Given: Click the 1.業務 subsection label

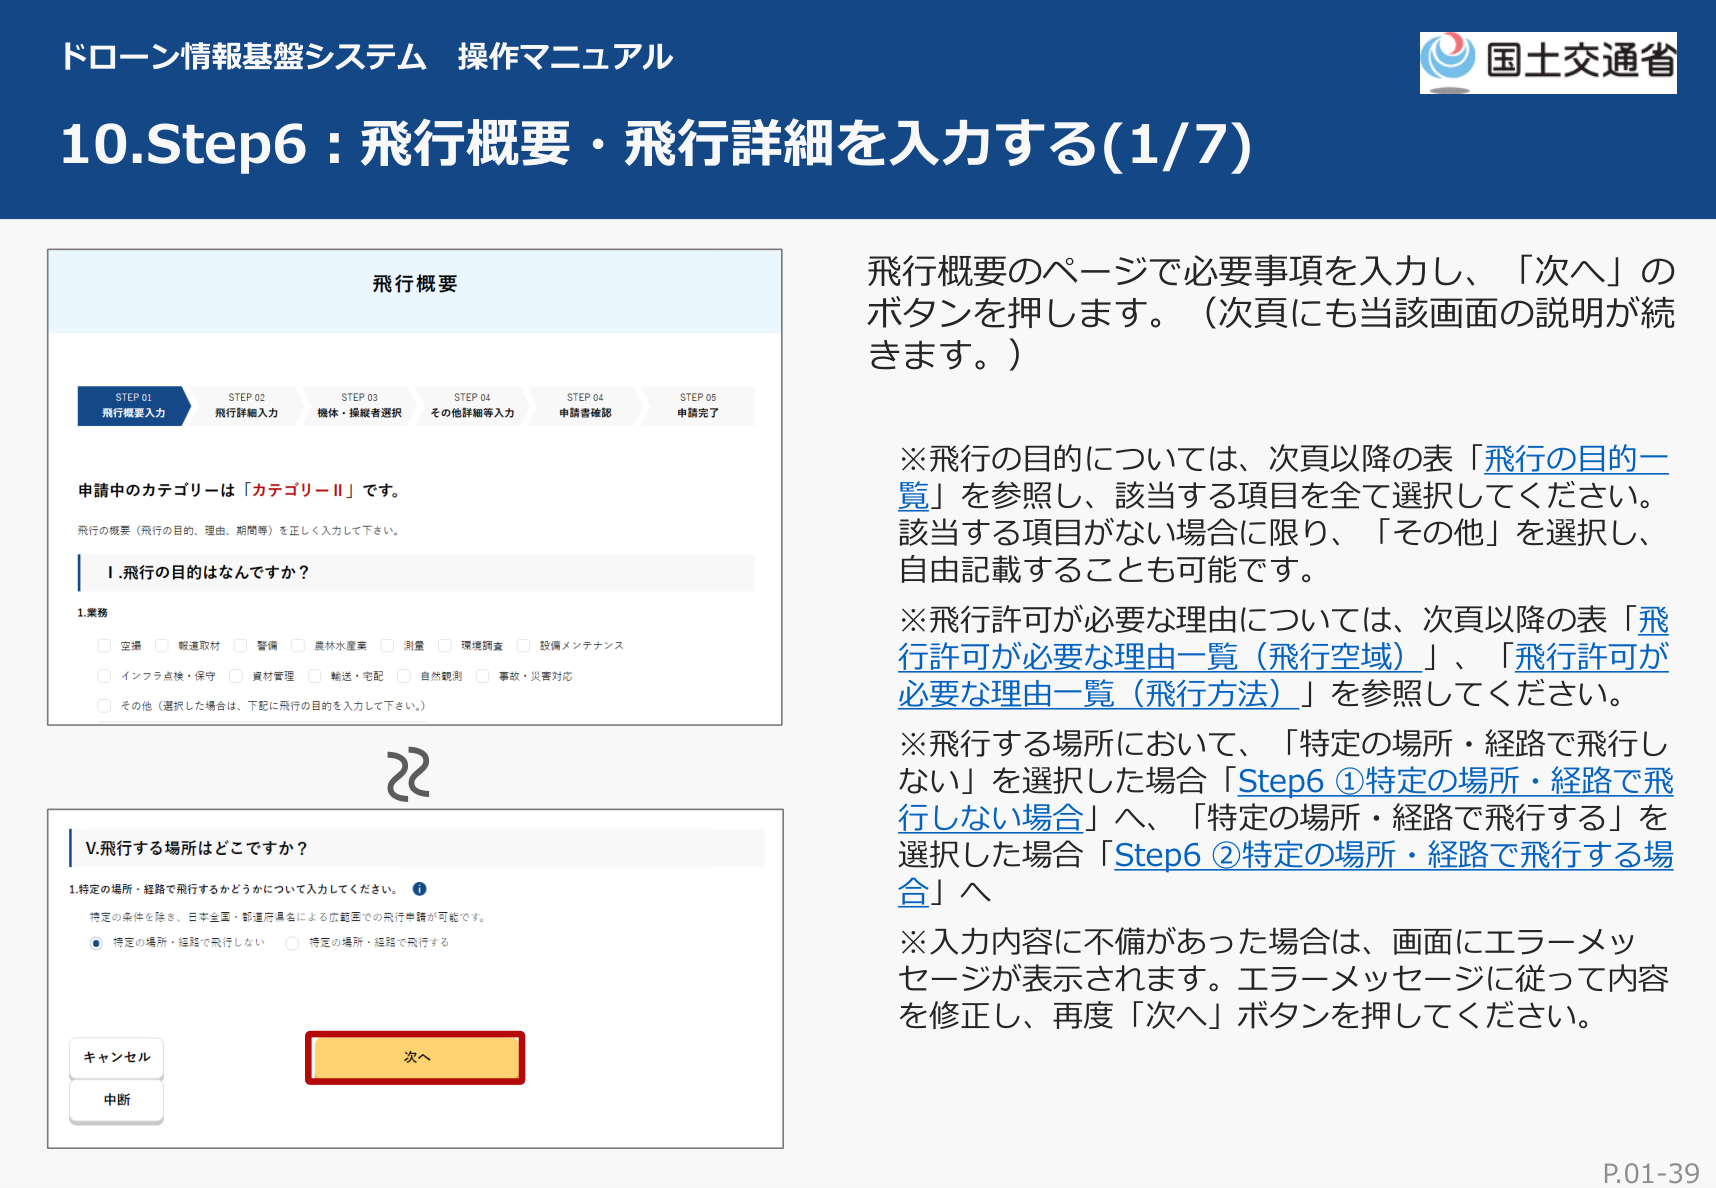Looking at the screenshot, I should coord(93,612).
